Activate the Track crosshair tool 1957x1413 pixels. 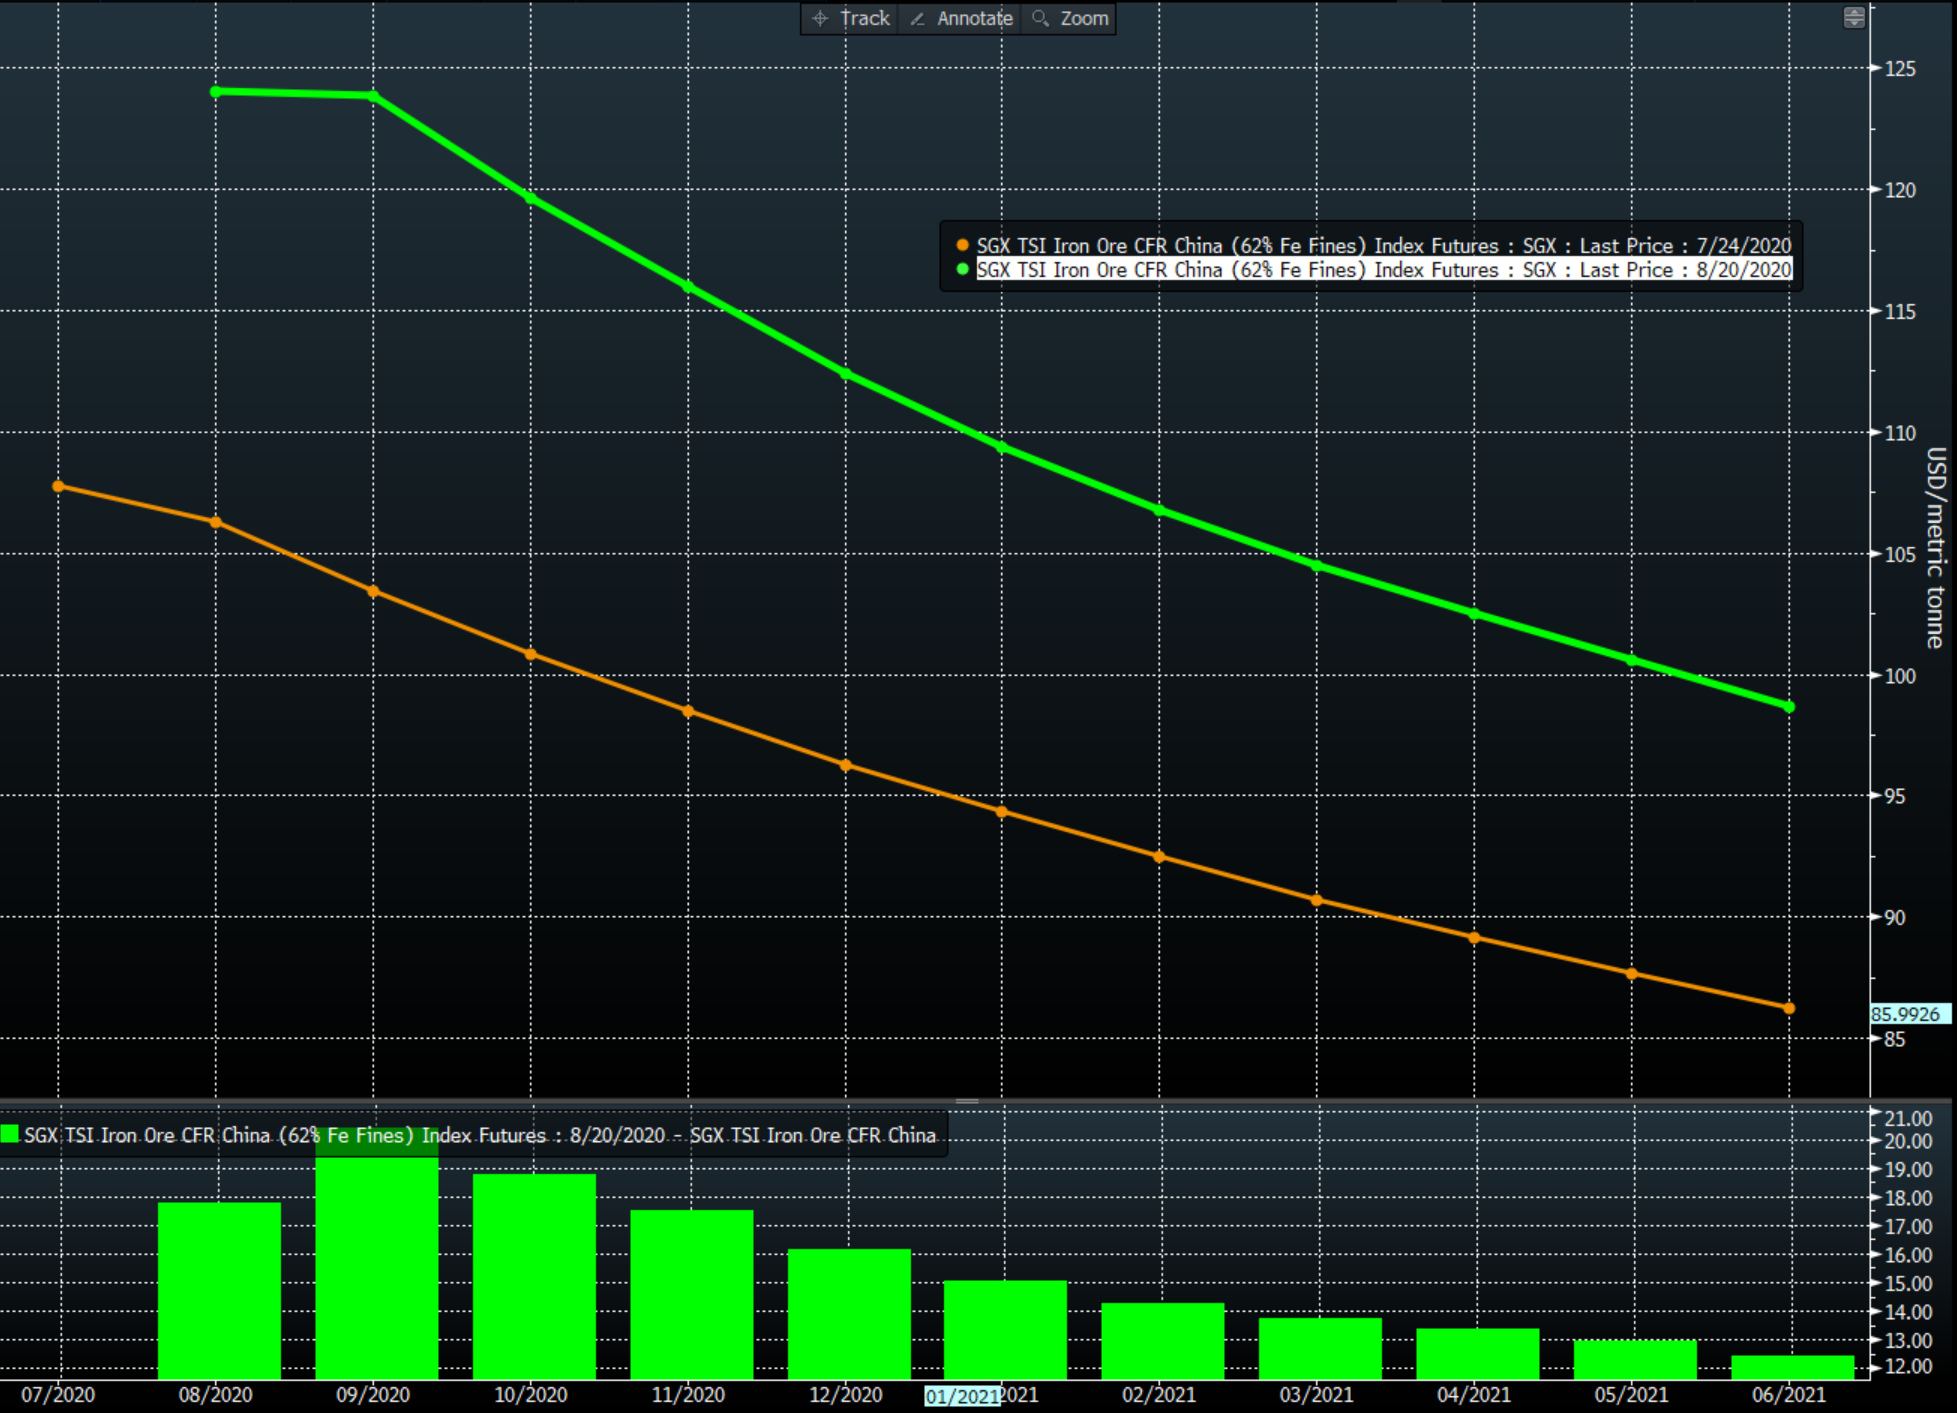point(852,18)
